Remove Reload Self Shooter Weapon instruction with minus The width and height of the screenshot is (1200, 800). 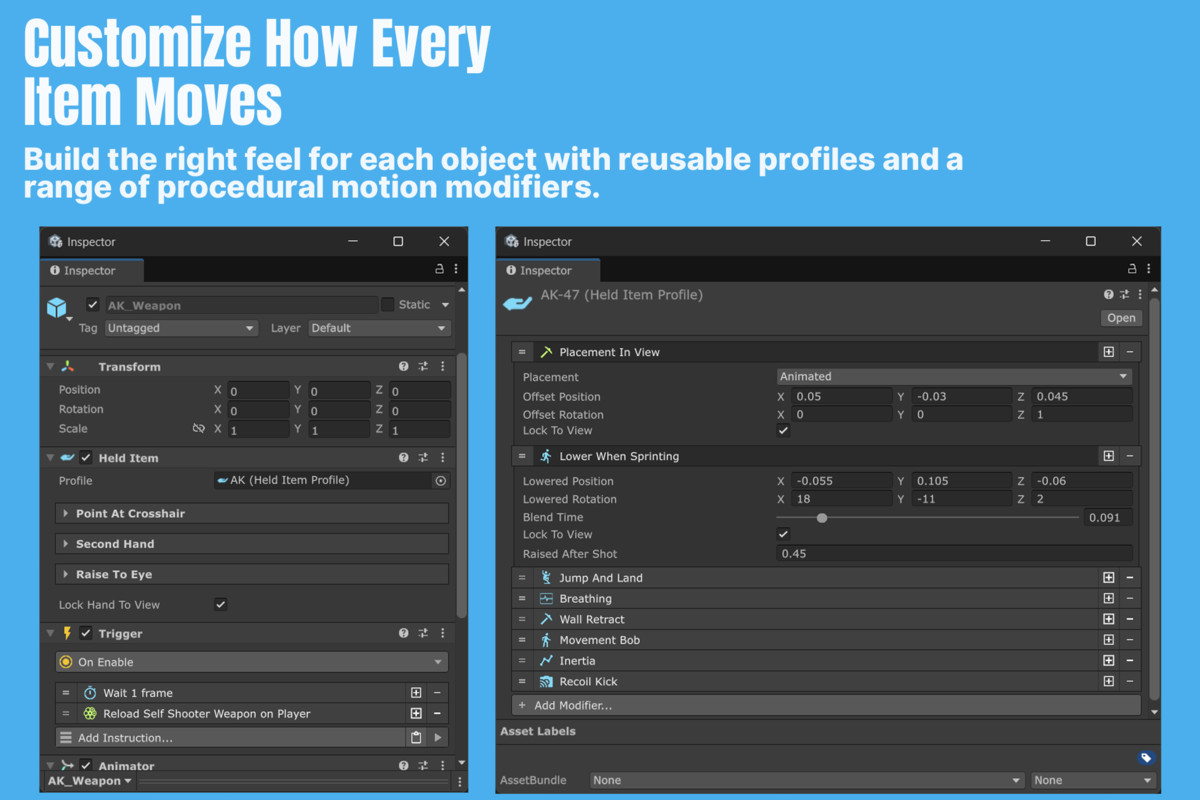tap(437, 714)
